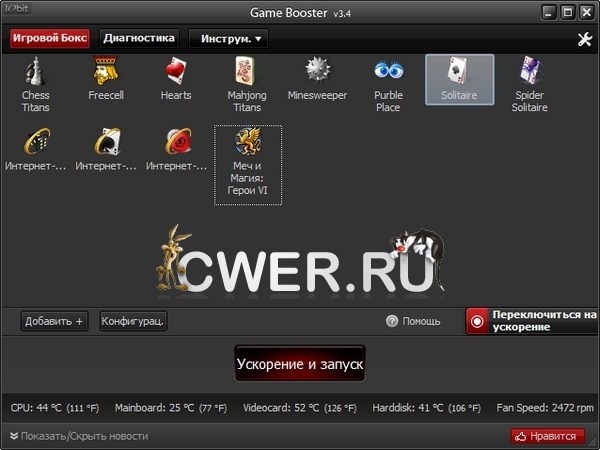Click the Нравится like button
600x450 pixels.
547,436
